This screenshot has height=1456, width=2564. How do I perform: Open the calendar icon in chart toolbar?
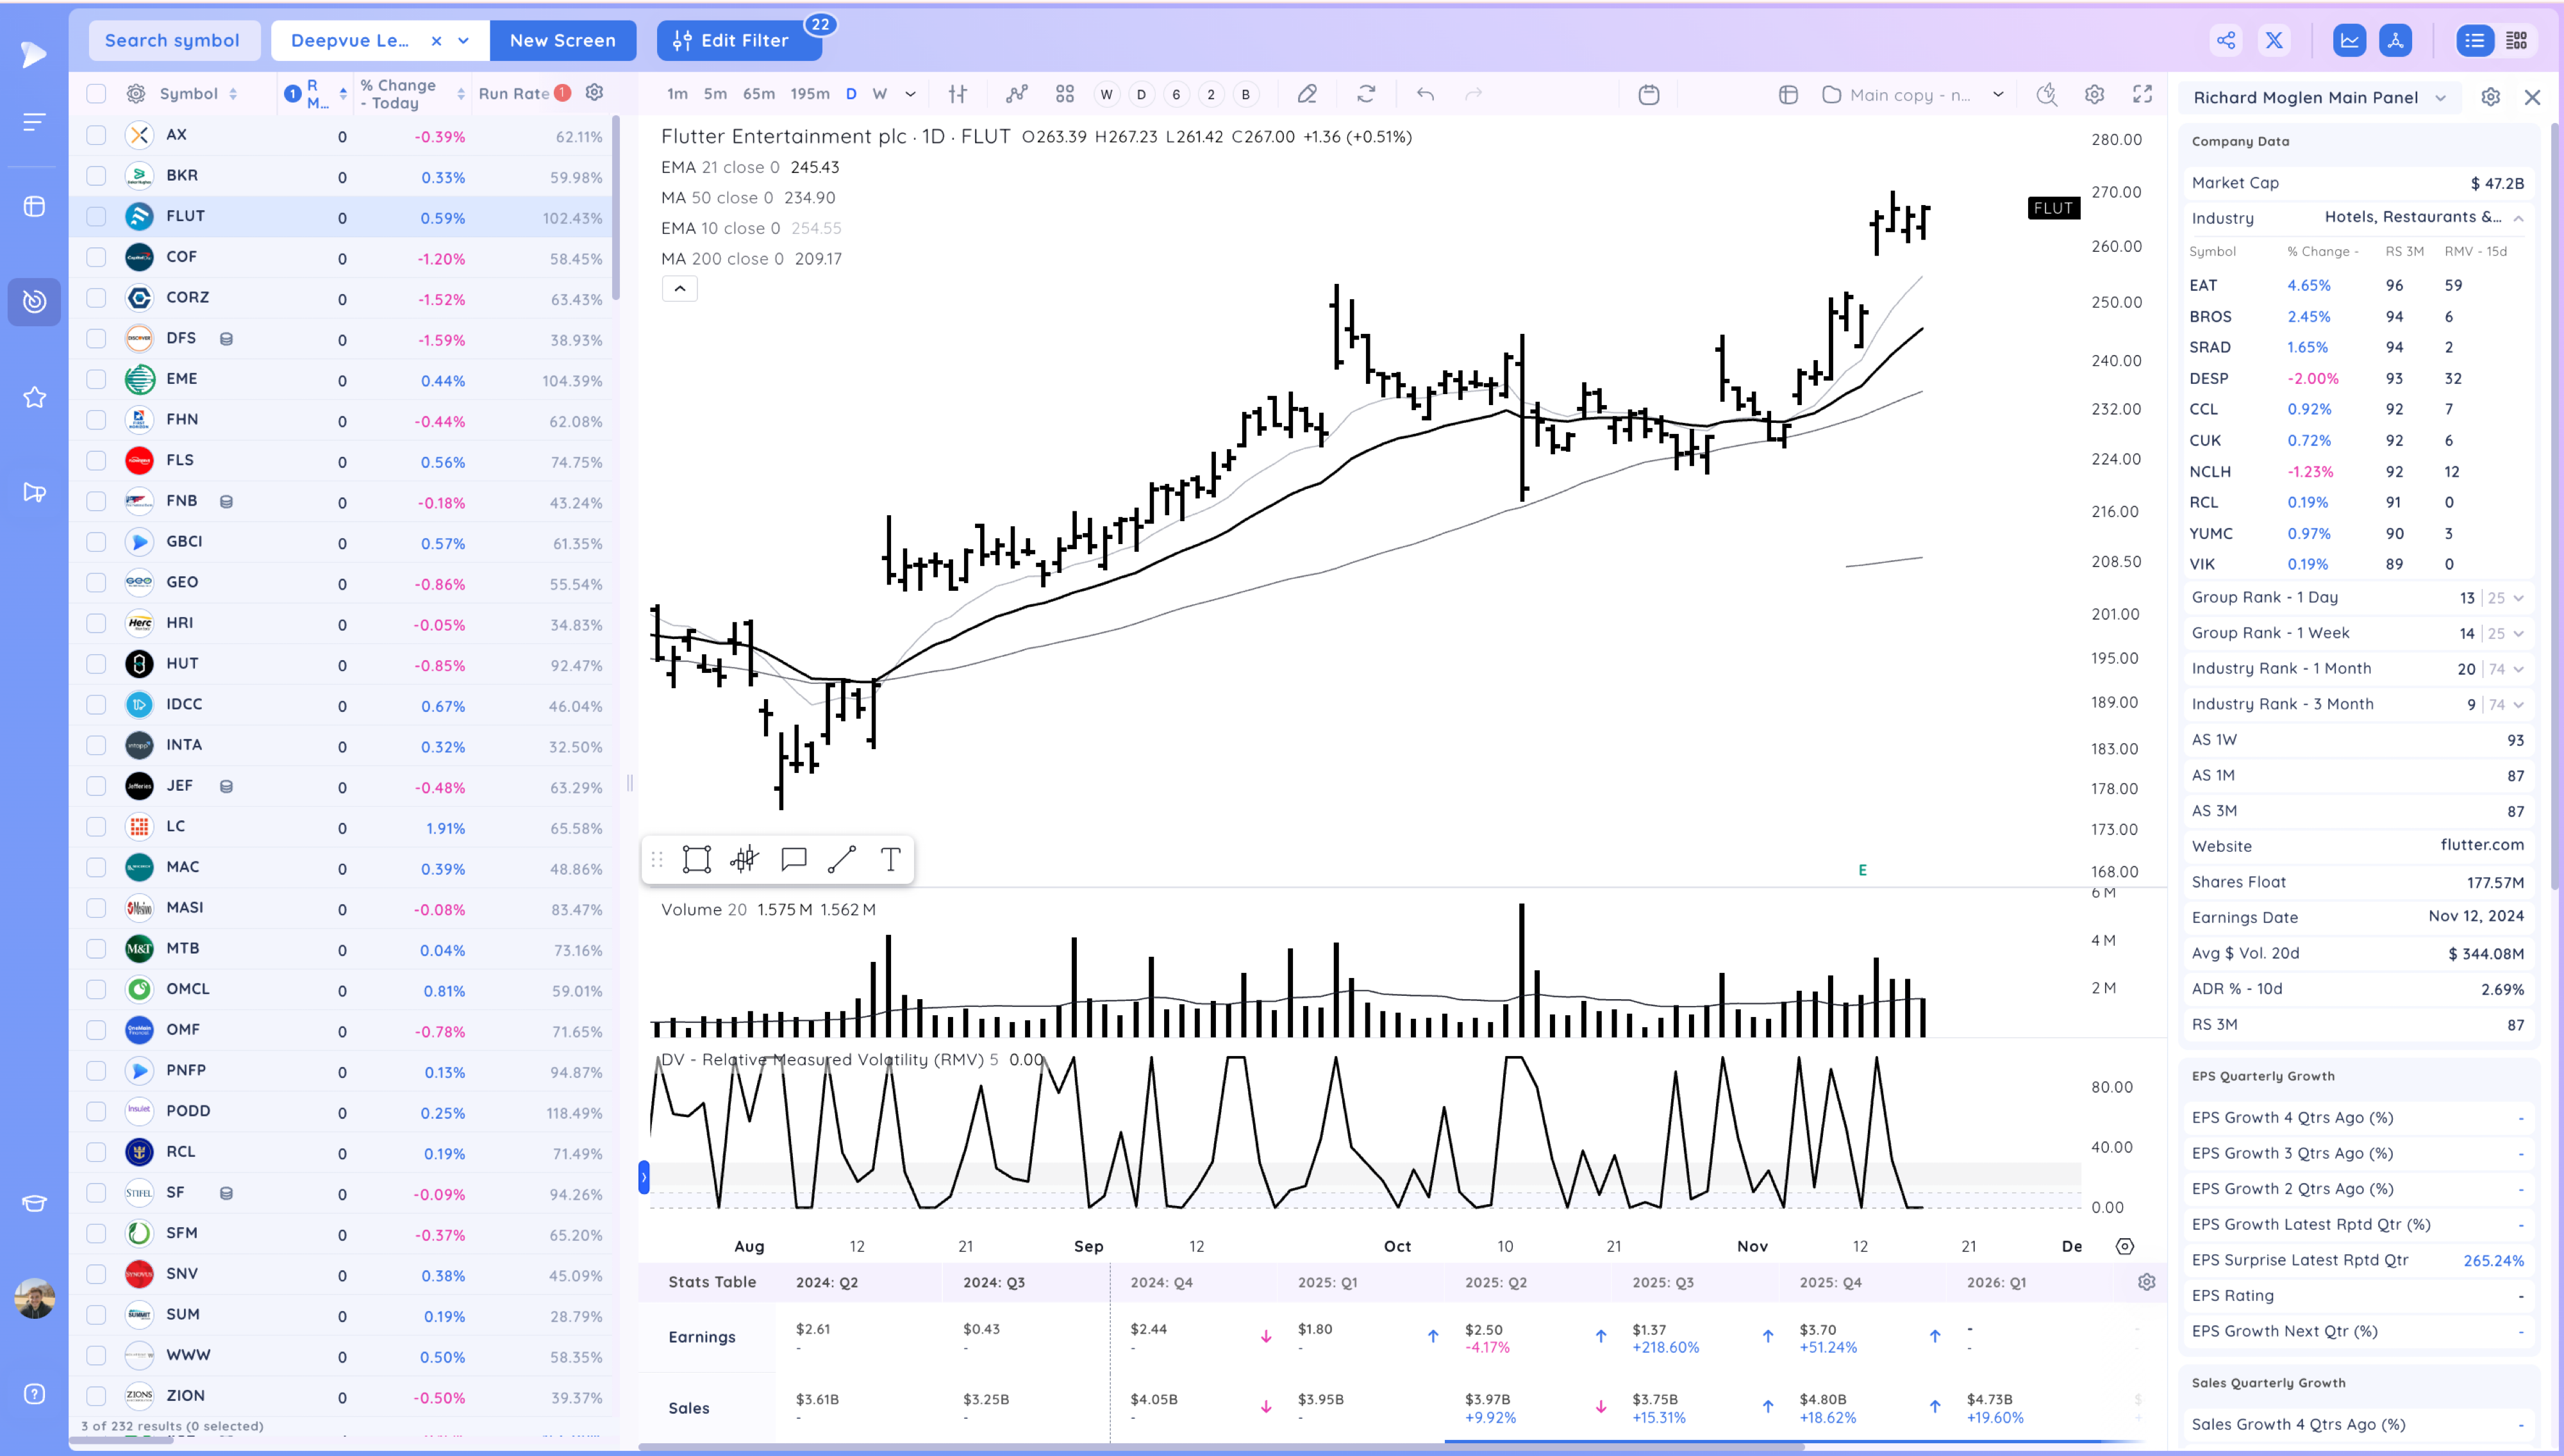(x=1649, y=94)
